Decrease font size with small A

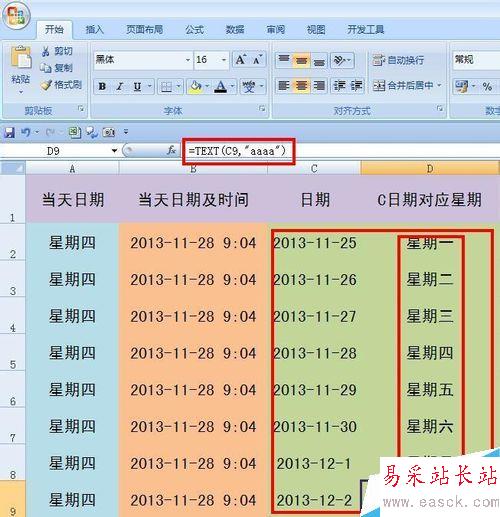tap(257, 60)
